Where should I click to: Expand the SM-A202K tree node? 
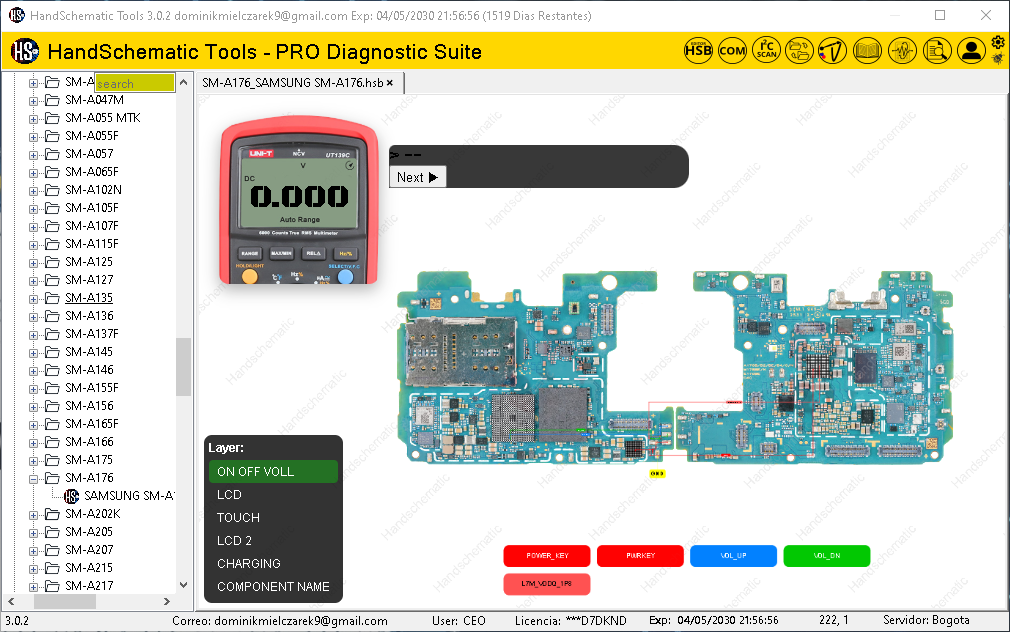33,515
